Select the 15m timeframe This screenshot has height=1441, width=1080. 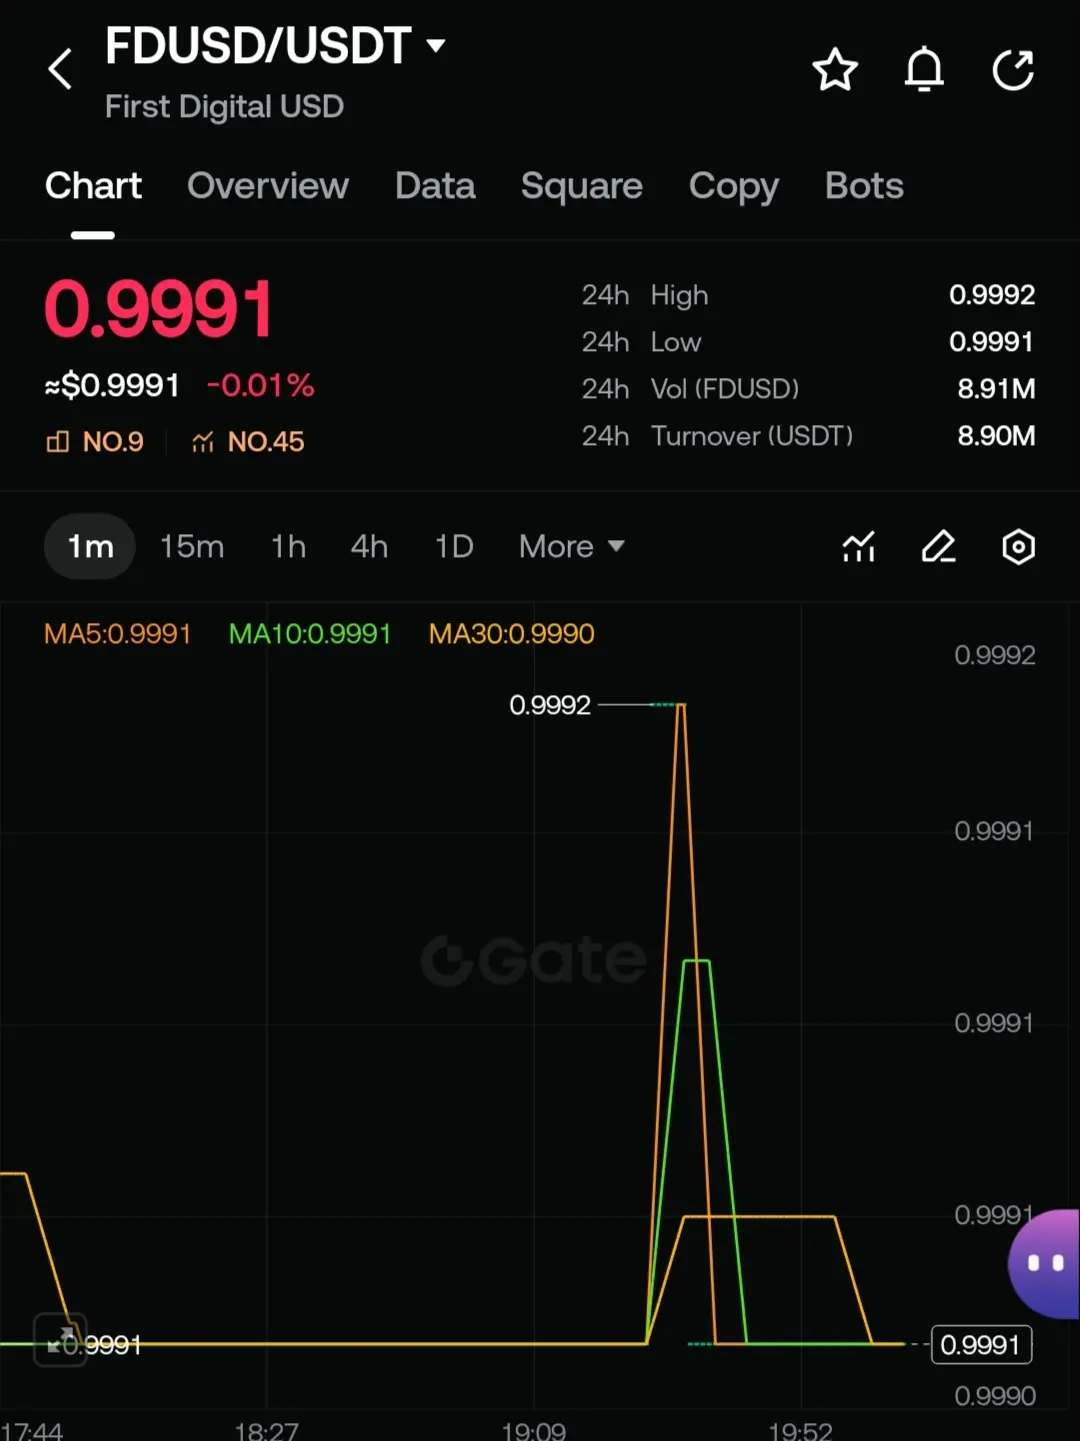192,547
